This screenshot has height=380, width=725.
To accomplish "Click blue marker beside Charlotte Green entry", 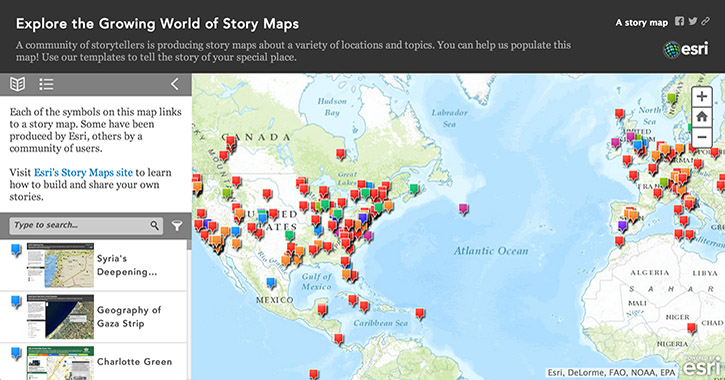I will (16, 354).
